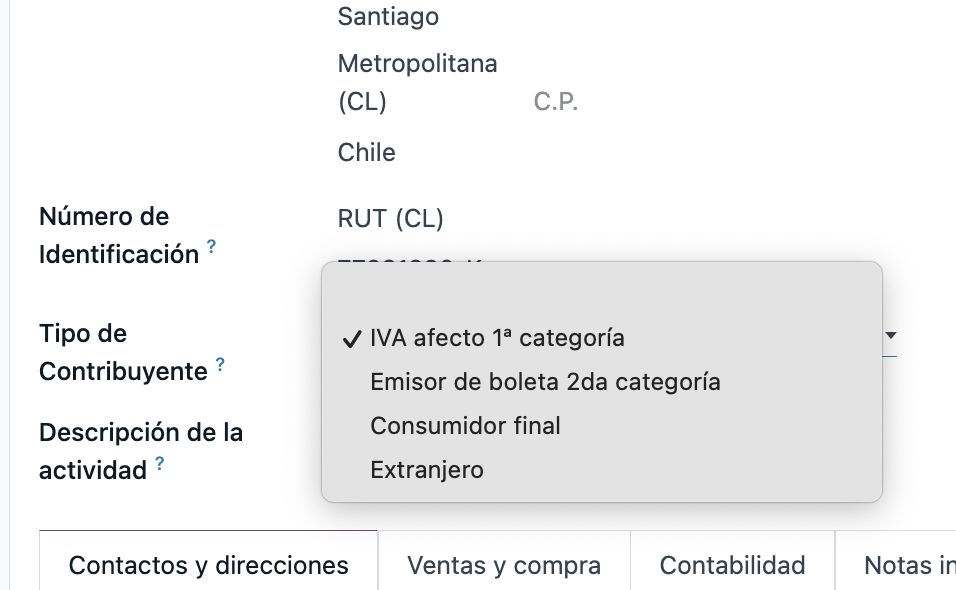This screenshot has height=590, width=956.
Task: Click the Descripción de la actividad label
Action: [x=140, y=433]
